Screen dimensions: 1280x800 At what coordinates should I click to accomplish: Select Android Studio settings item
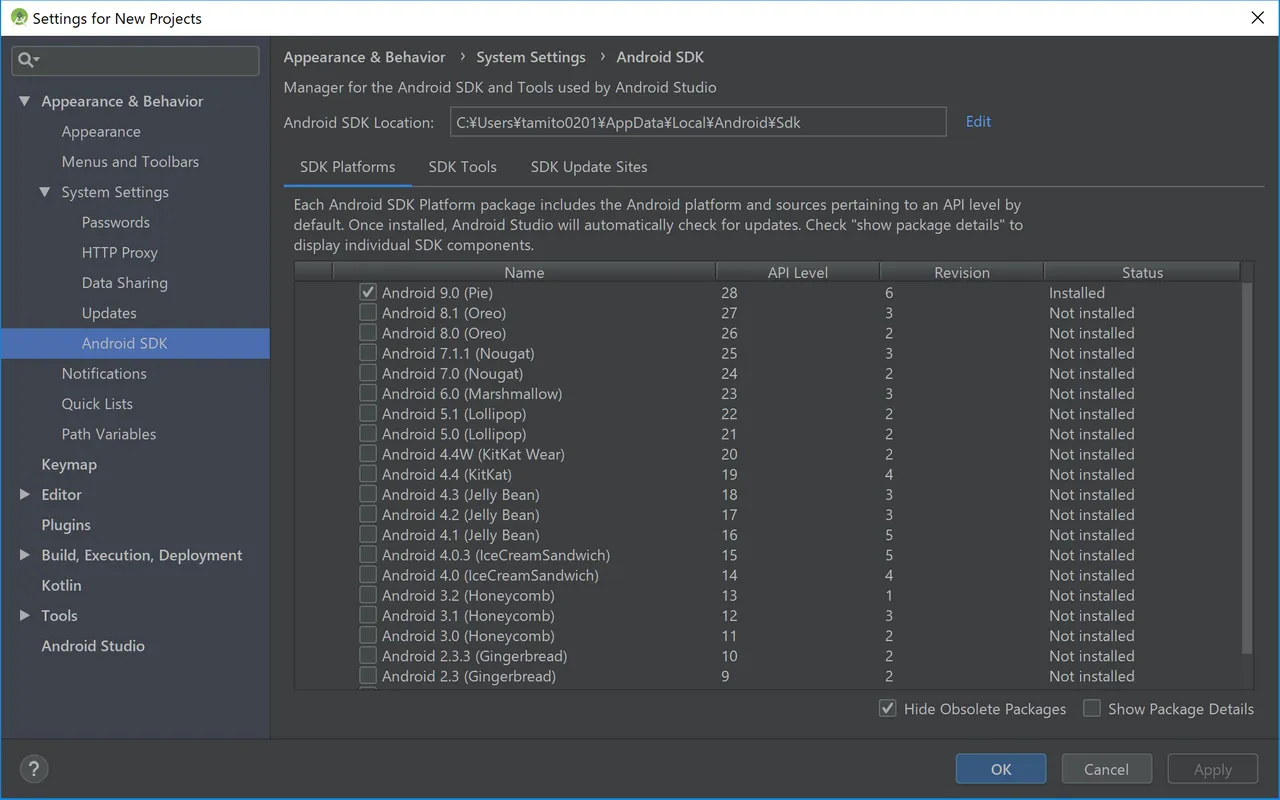[93, 646]
